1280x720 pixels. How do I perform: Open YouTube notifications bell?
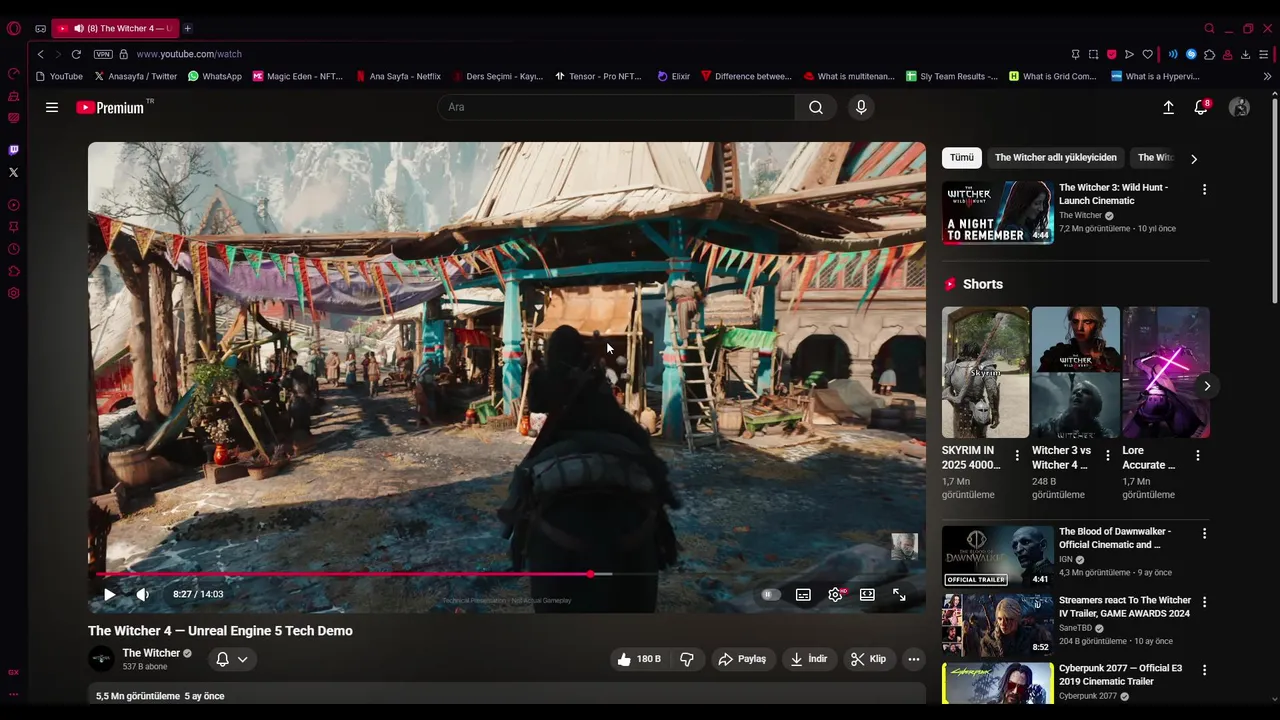click(1201, 107)
